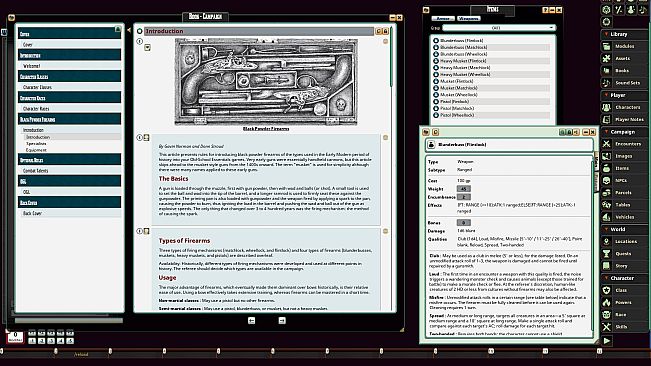Screen dimensions: 651x366
Task: Open the Skills sidebar button
Action: [x=624, y=327]
